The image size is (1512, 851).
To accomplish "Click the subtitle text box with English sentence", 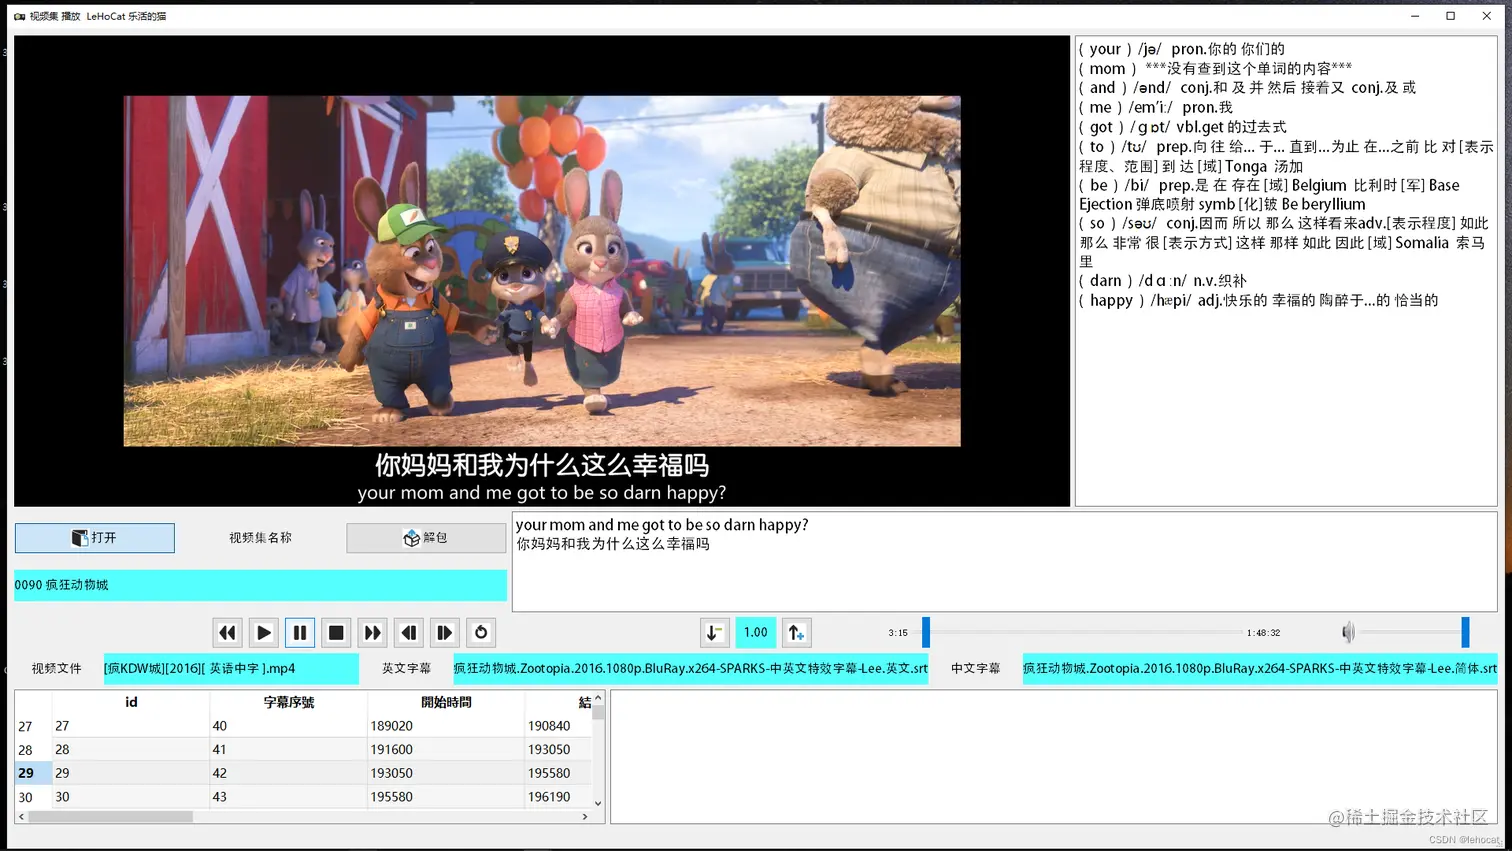I will [x=1004, y=561].
